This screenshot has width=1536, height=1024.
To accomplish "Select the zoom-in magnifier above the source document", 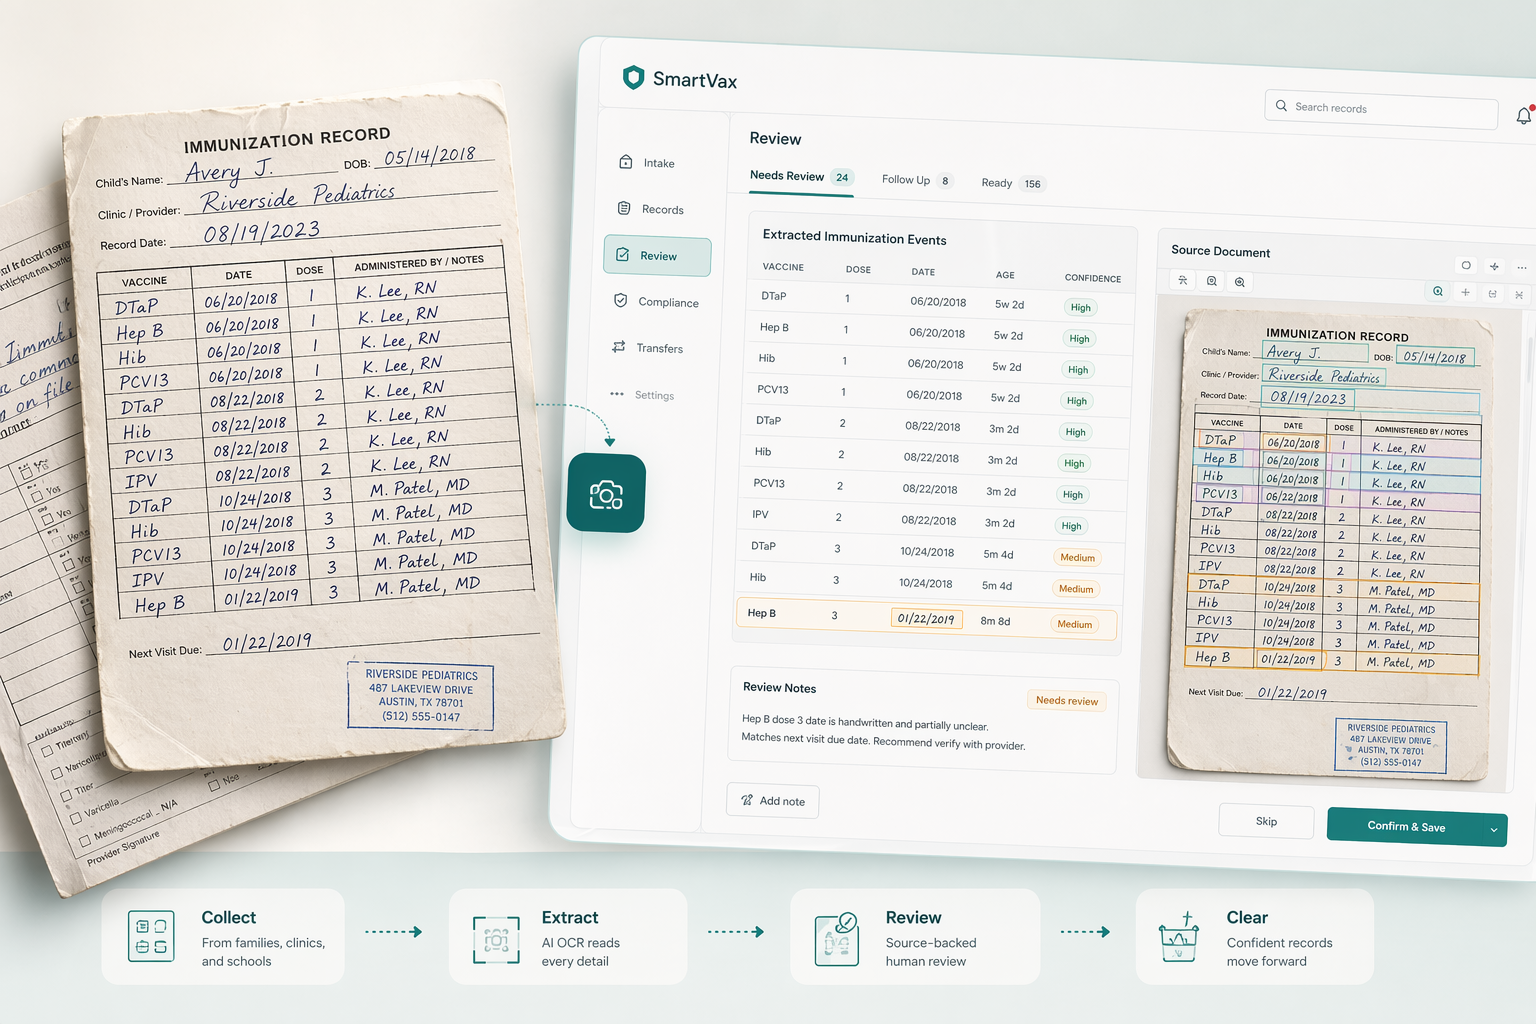I will click(1240, 282).
